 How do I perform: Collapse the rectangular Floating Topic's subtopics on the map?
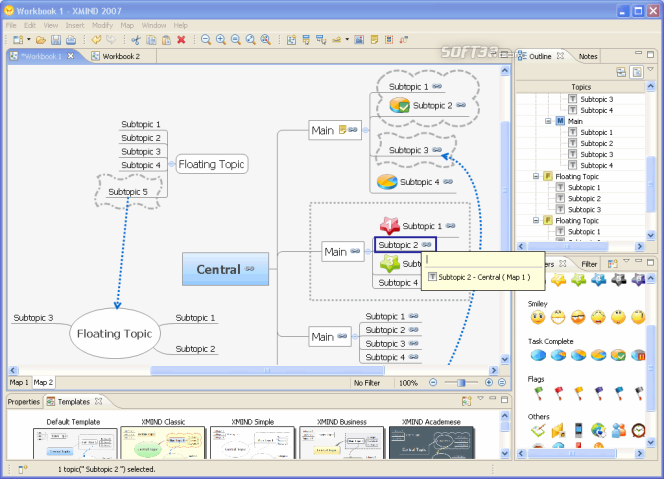[x=172, y=164]
